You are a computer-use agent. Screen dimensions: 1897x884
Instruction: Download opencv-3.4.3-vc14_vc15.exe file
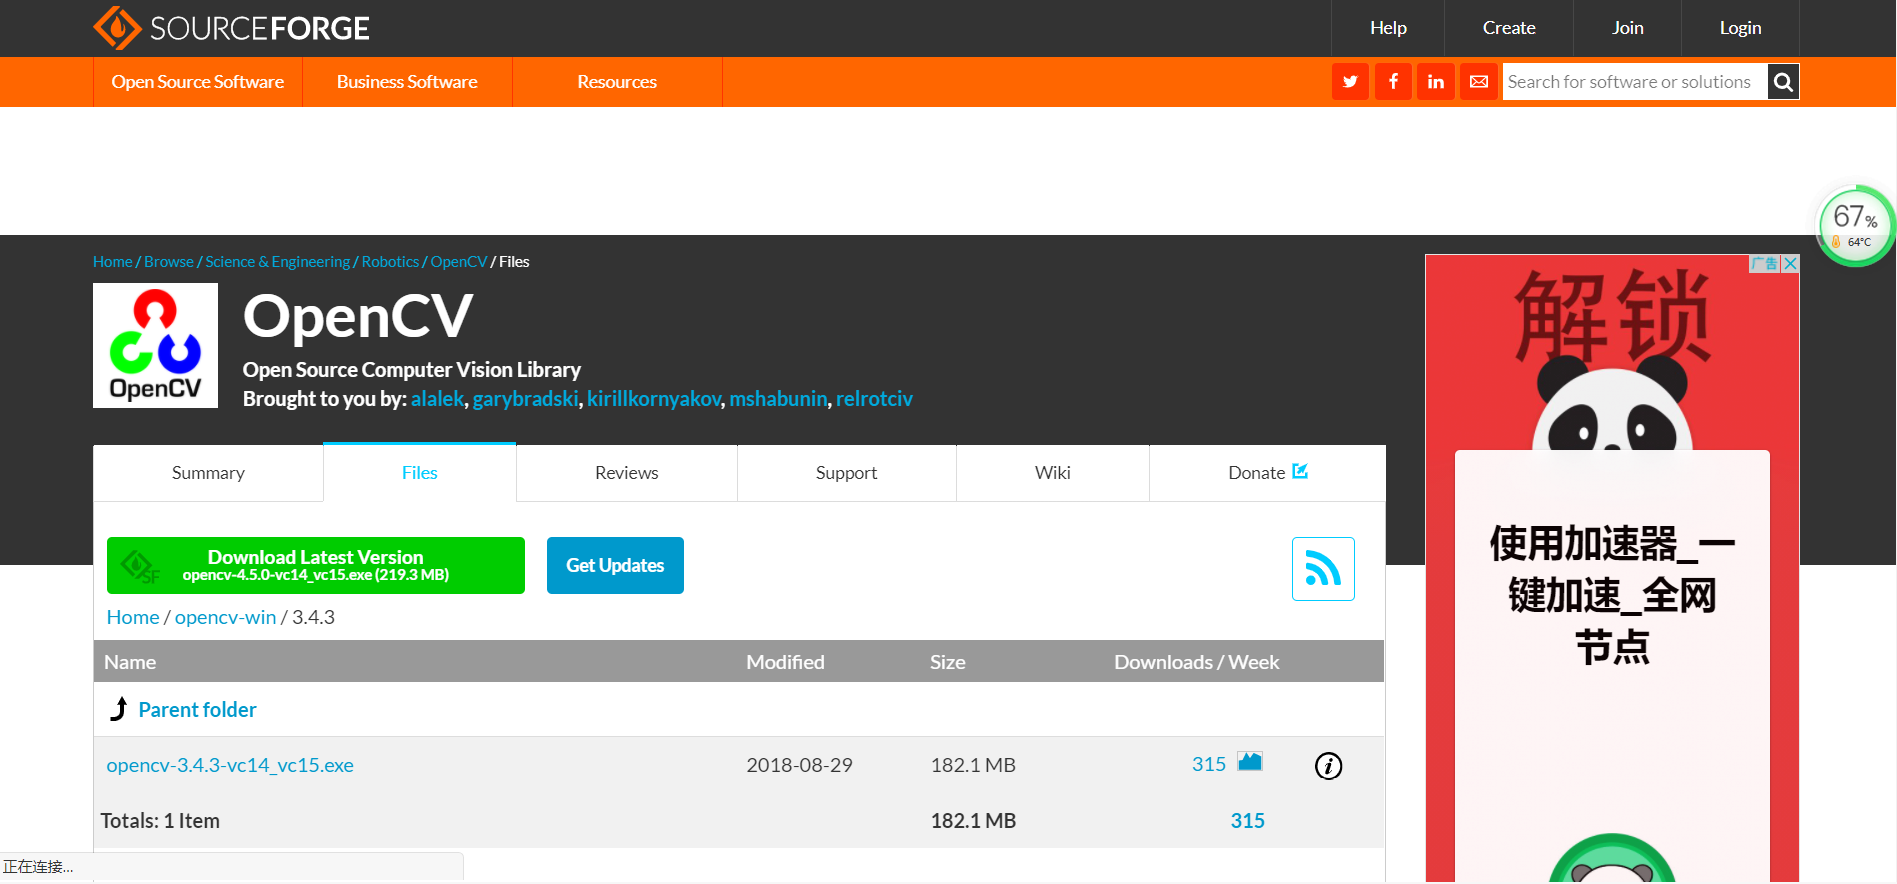tap(230, 765)
